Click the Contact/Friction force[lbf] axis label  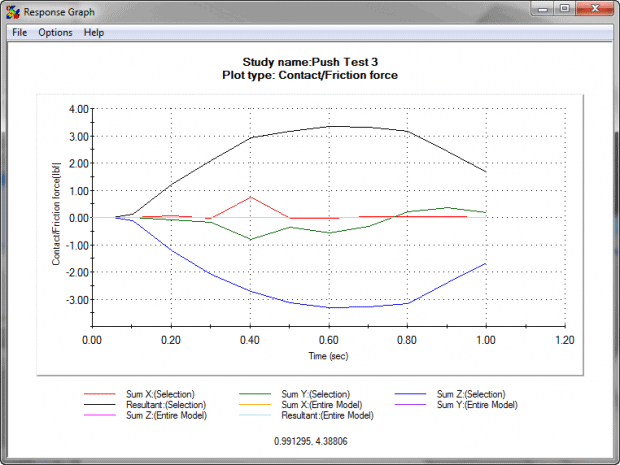tap(56, 214)
